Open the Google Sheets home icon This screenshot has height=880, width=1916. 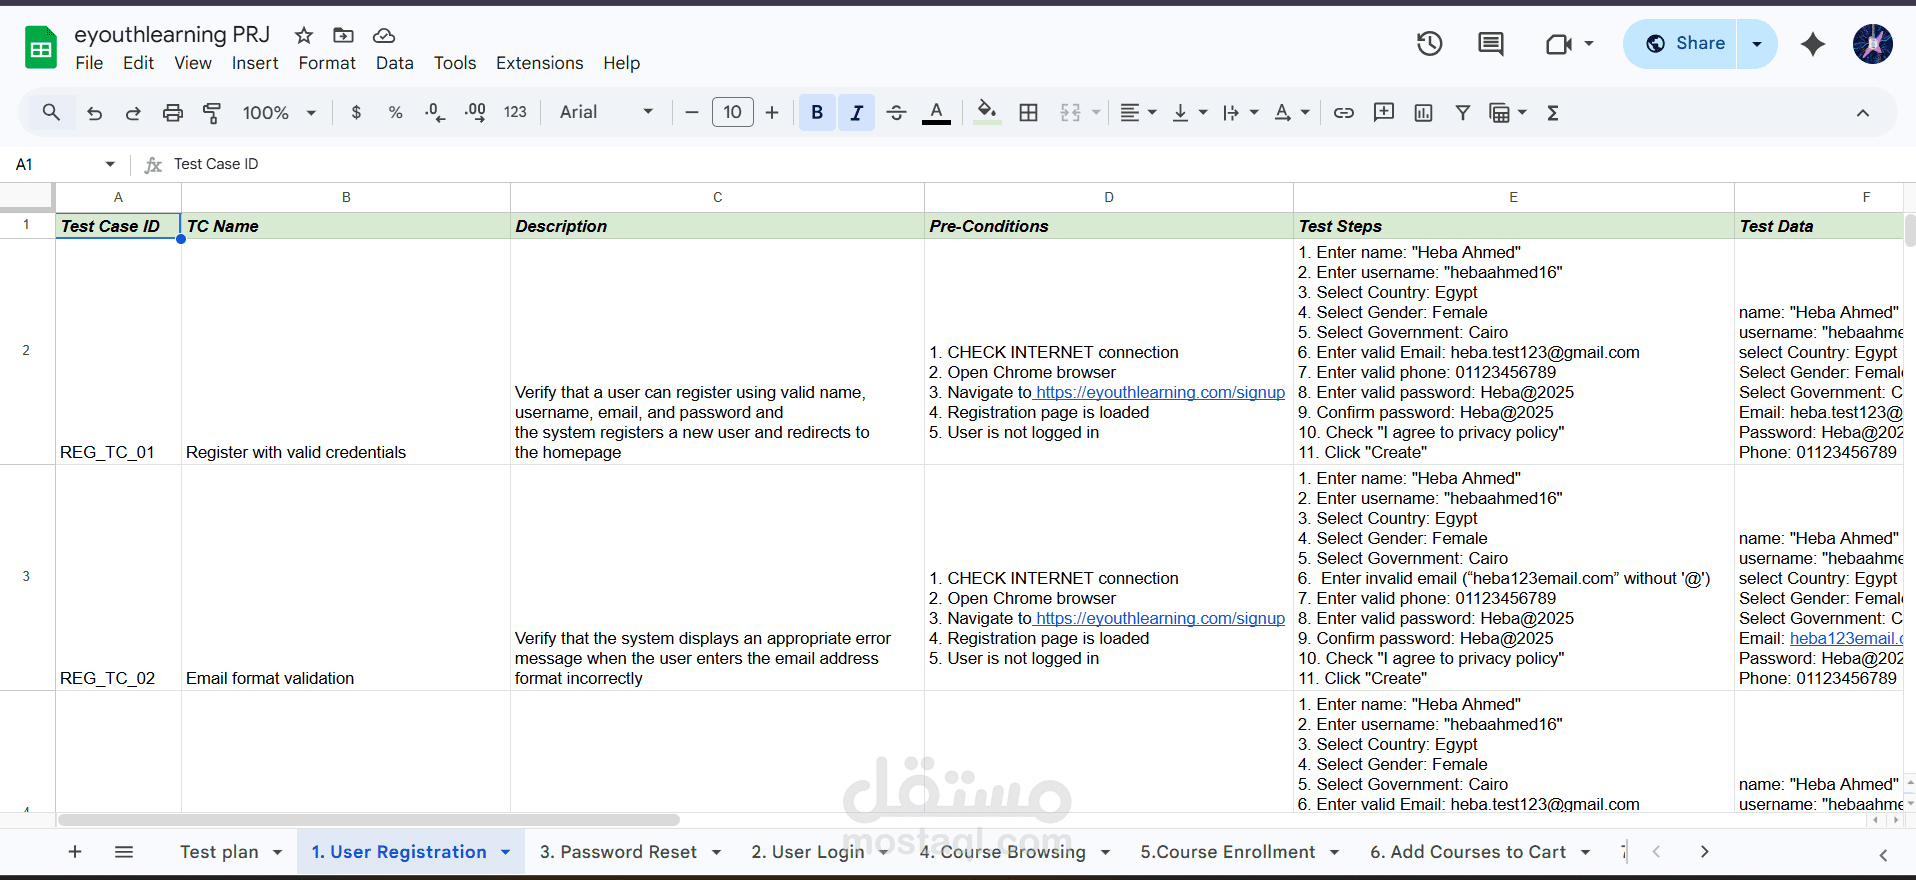(41, 47)
